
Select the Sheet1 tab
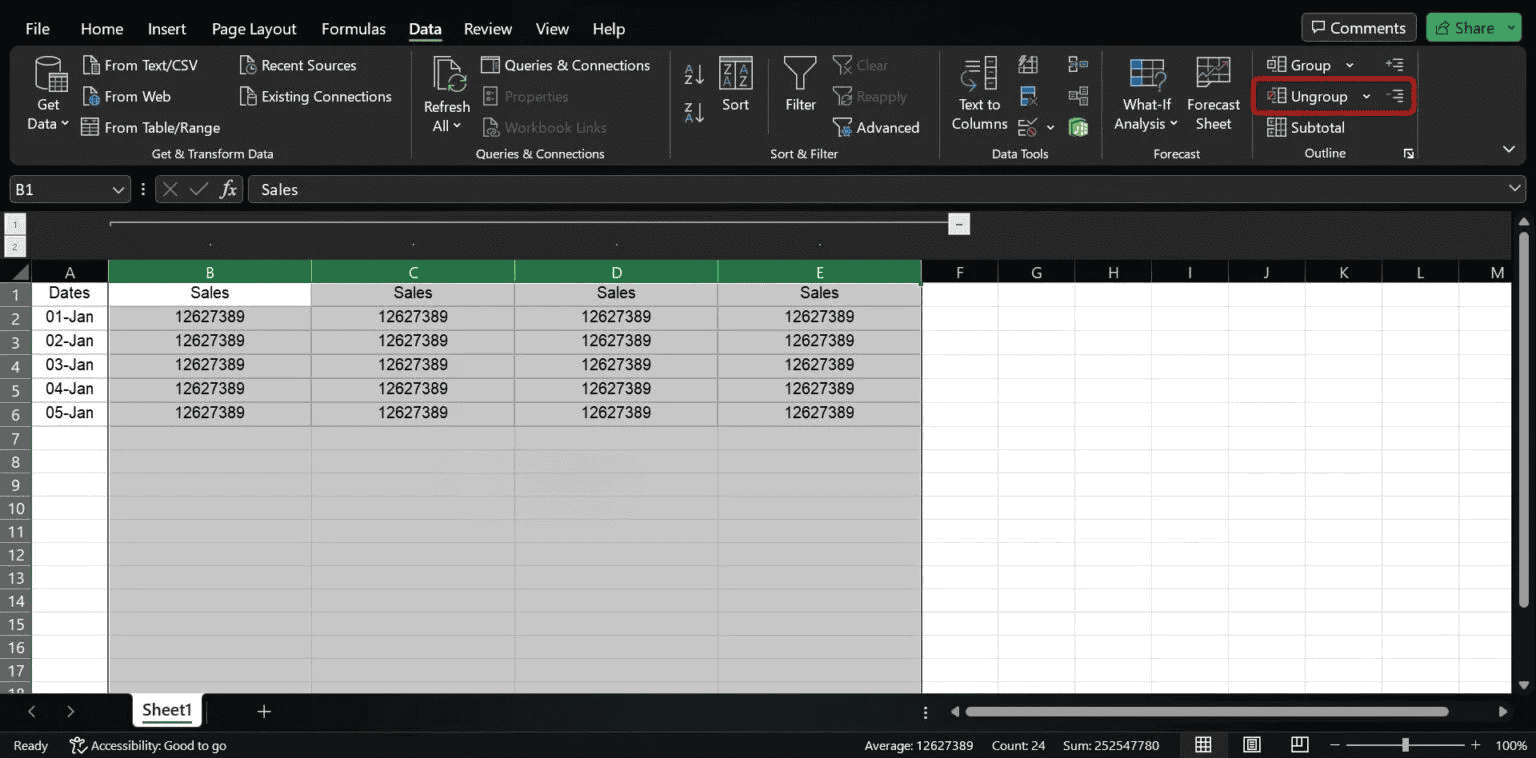pos(166,710)
